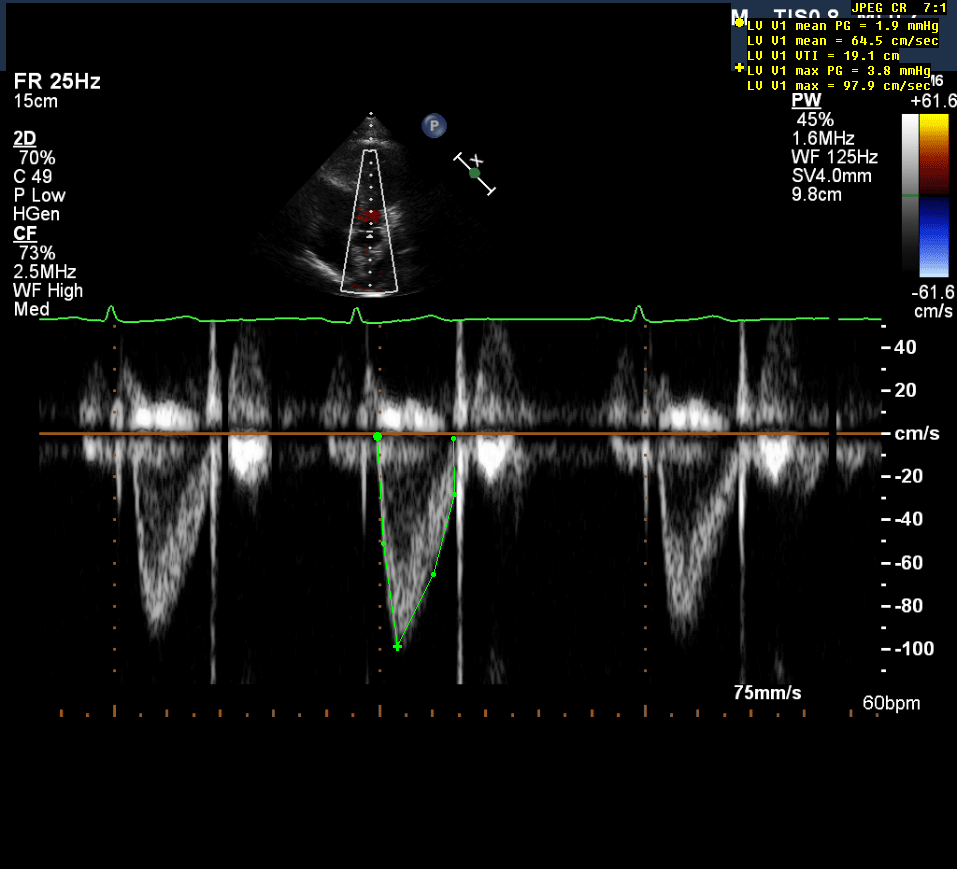Click the blue negative velocity color bar

pyautogui.click(x=933, y=235)
